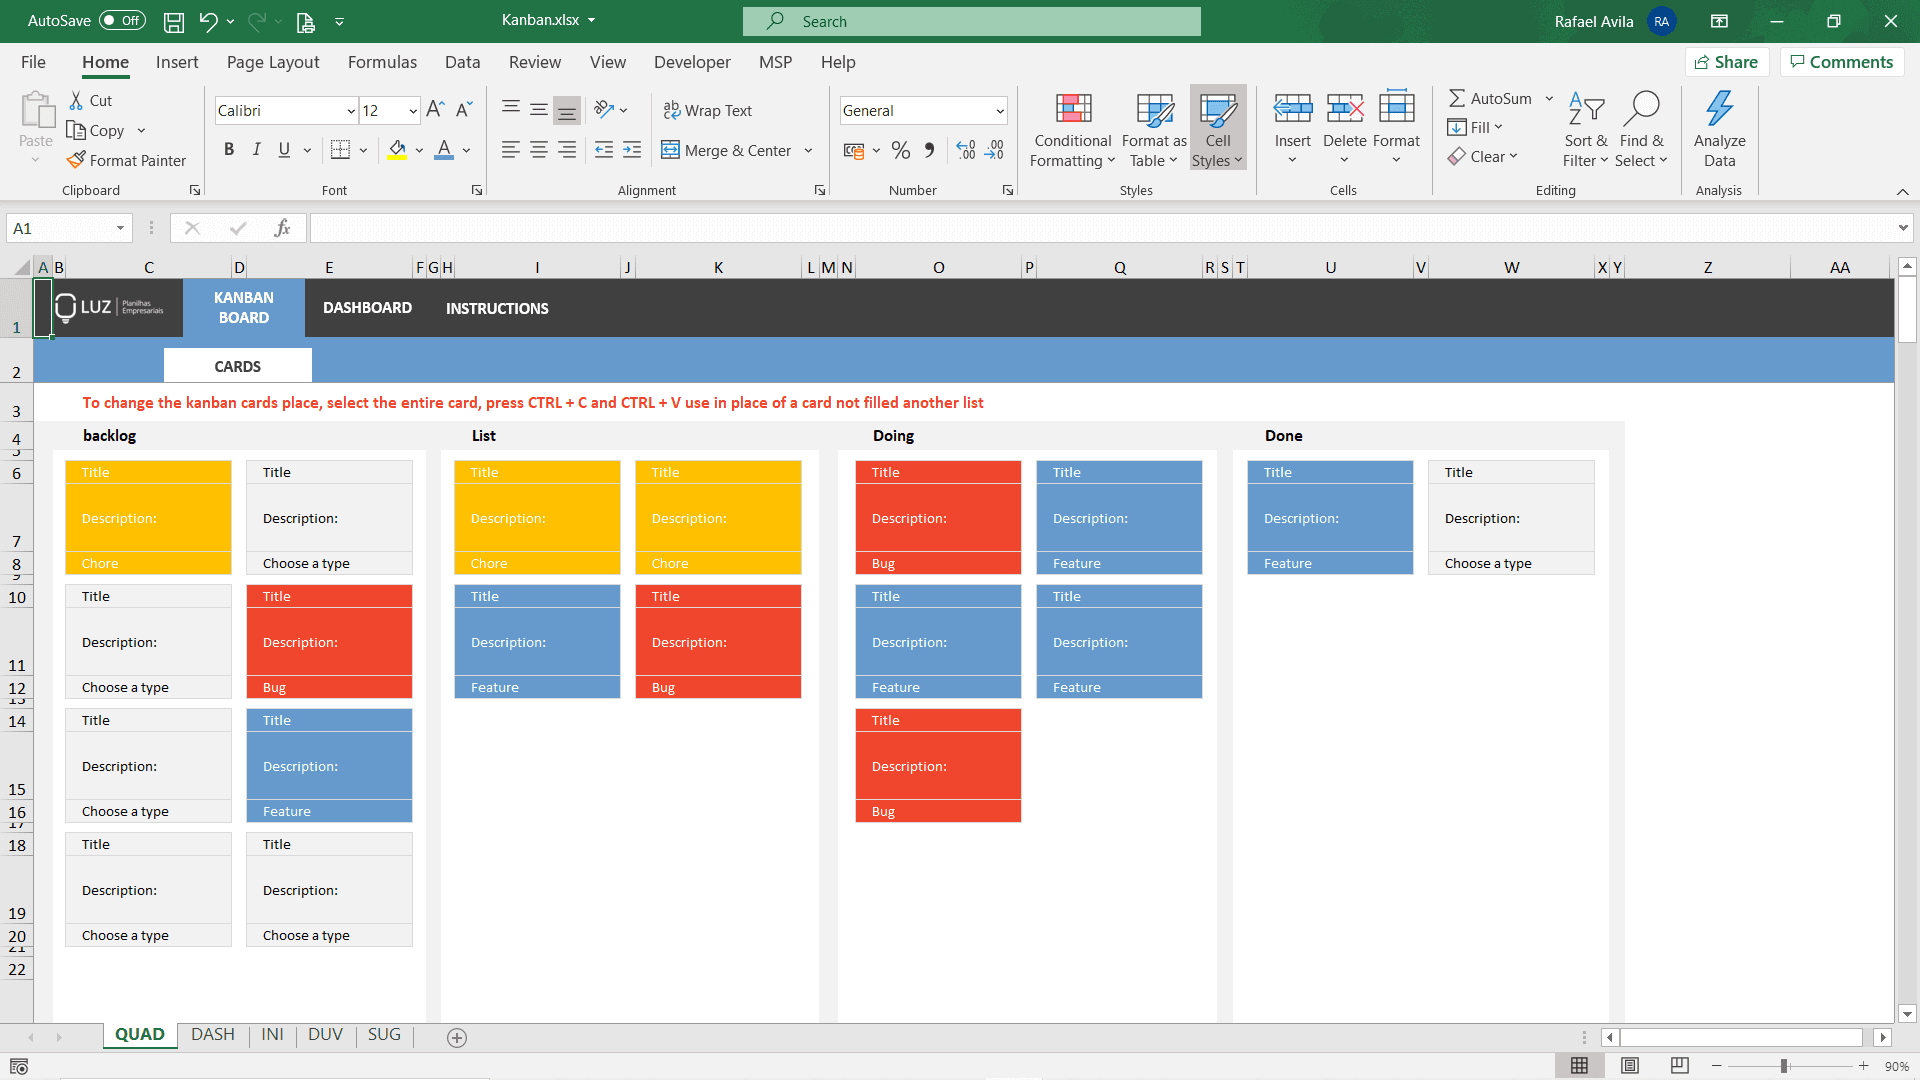1920x1080 pixels.
Task: Click the Share button
Action: [x=1728, y=62]
